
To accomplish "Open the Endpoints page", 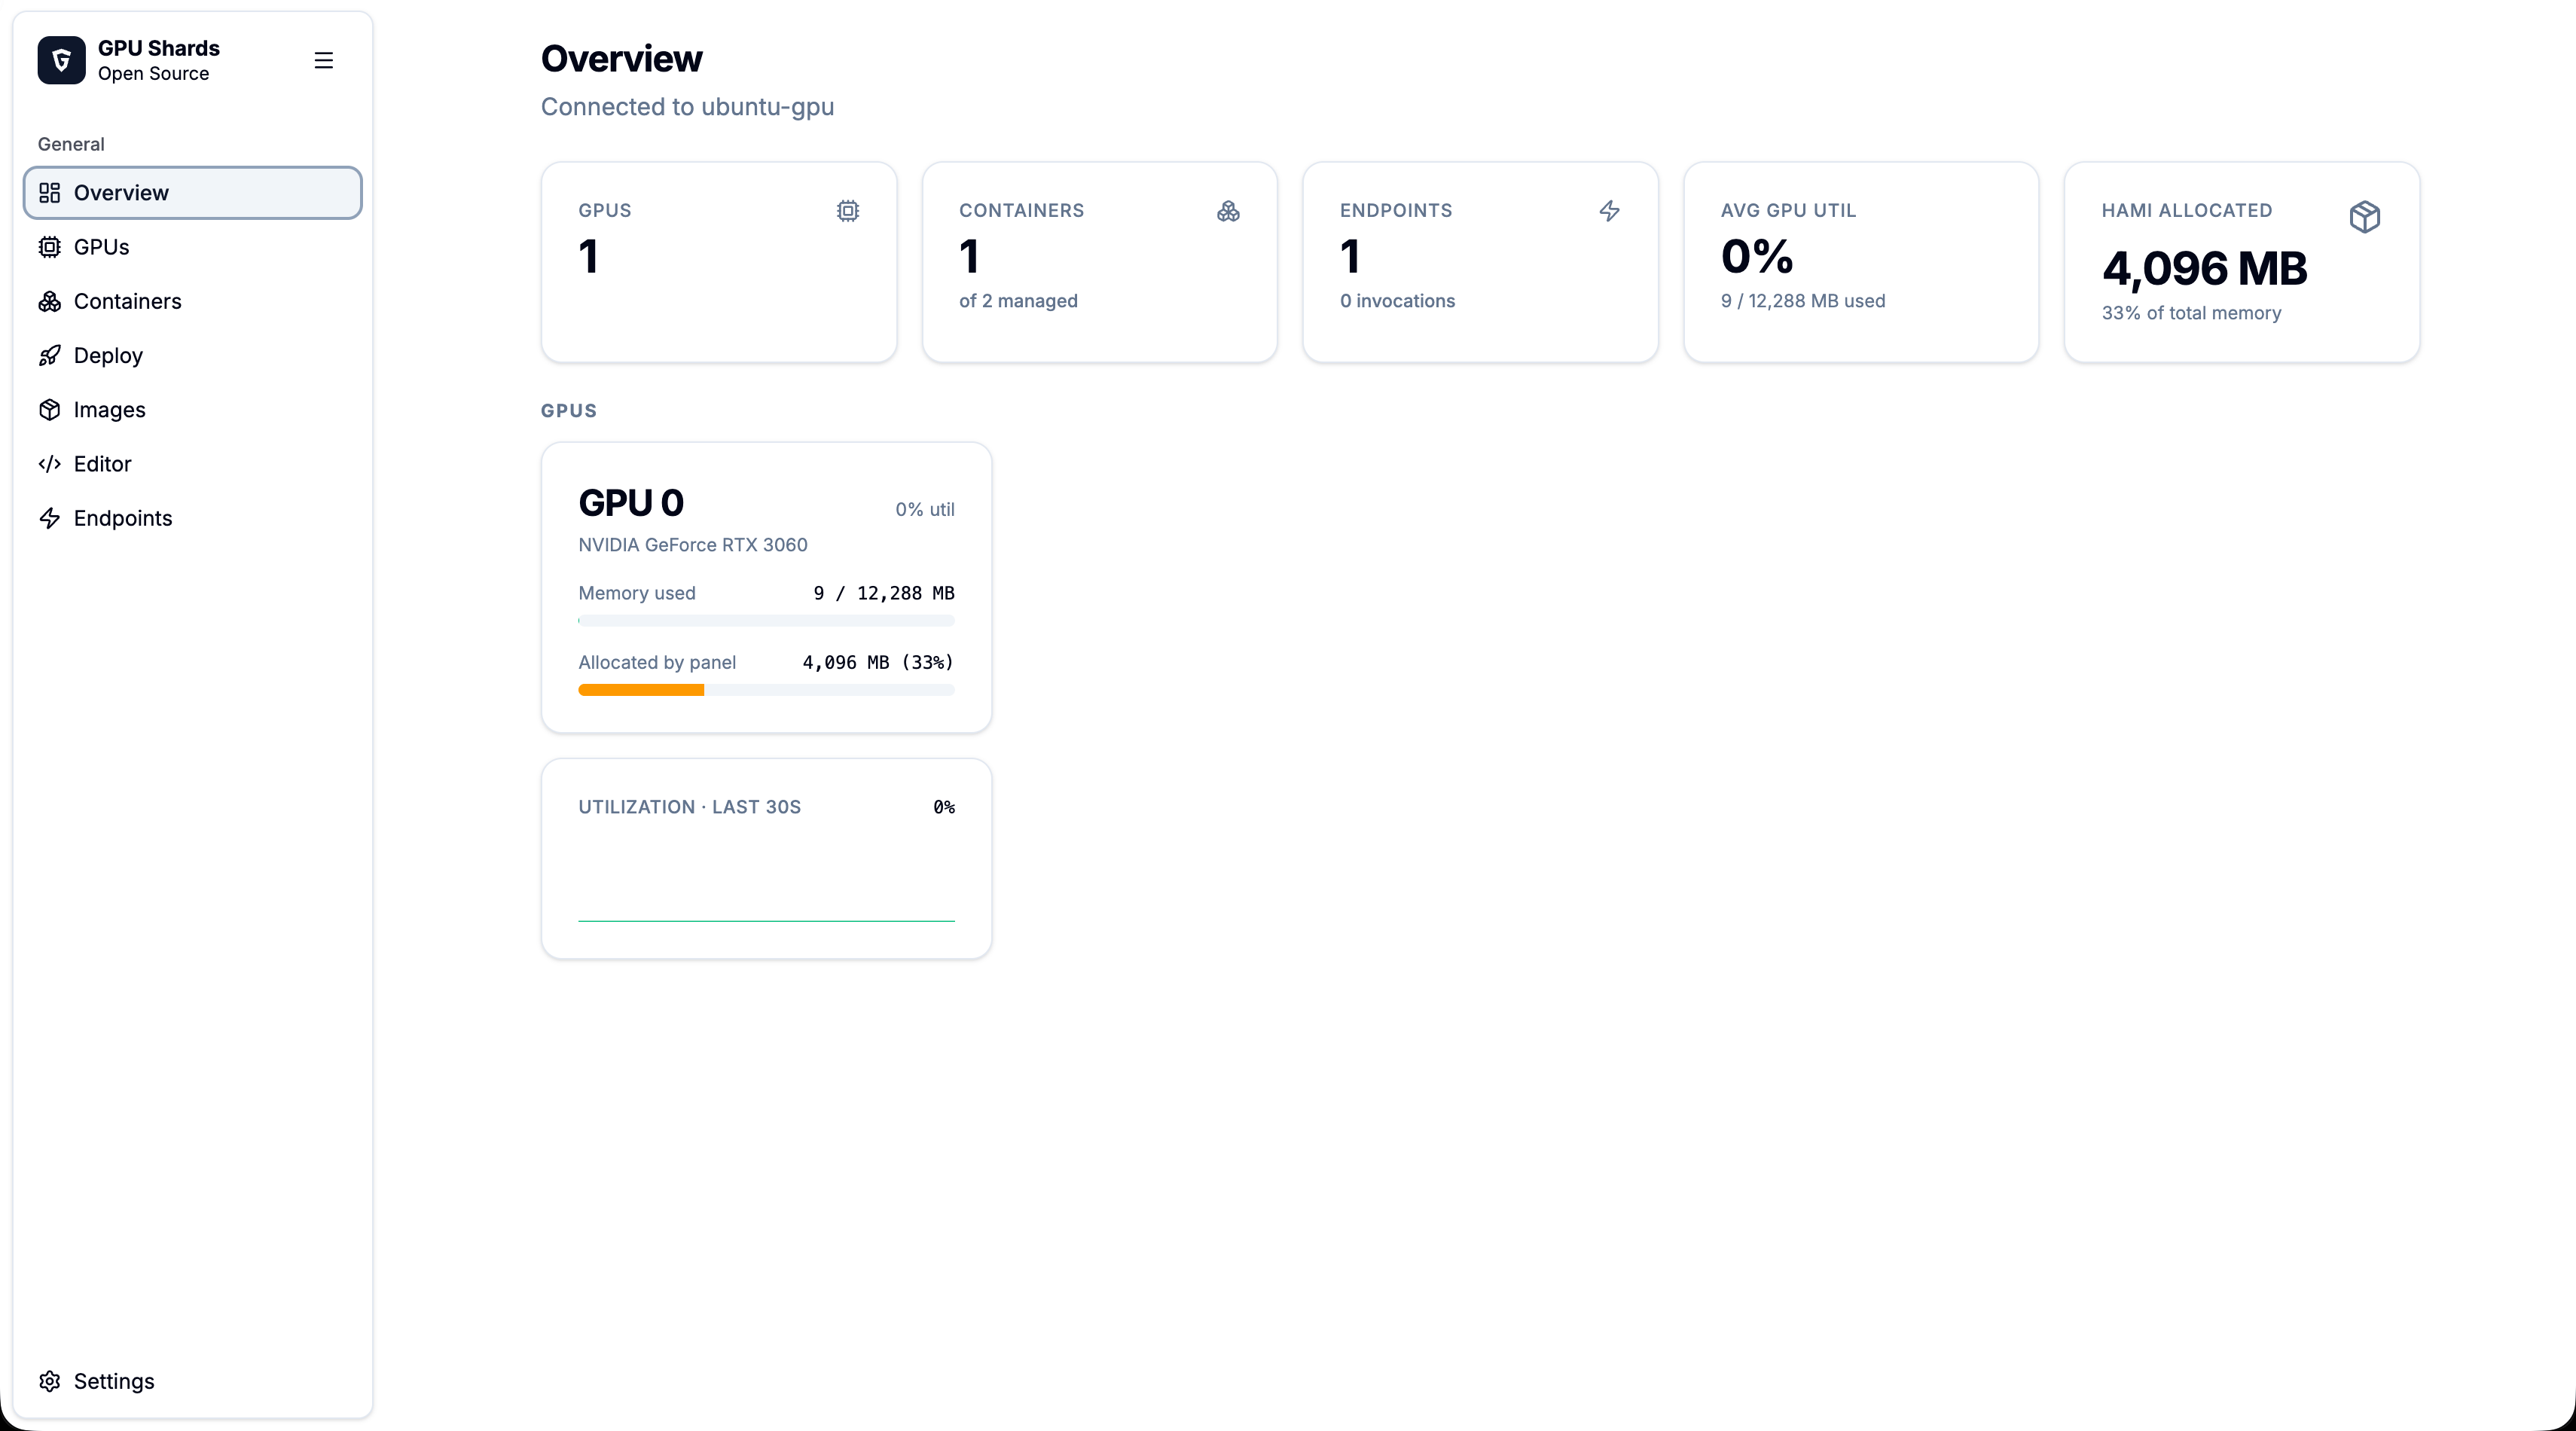I will [x=193, y=518].
